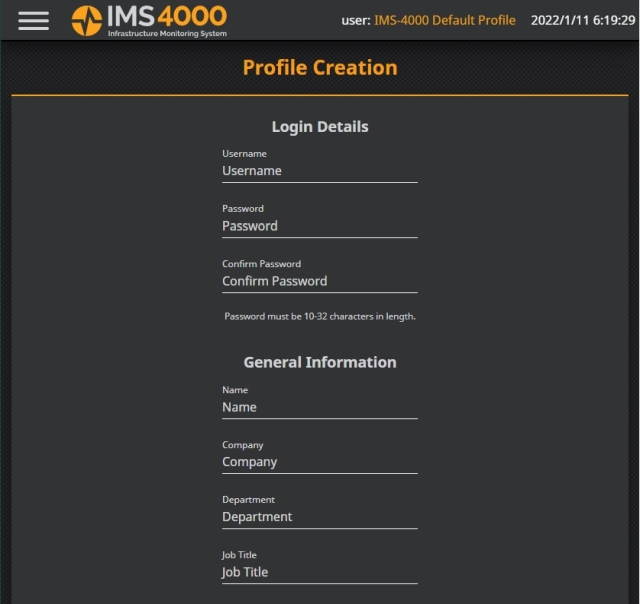Click the Company input field

[x=320, y=462]
